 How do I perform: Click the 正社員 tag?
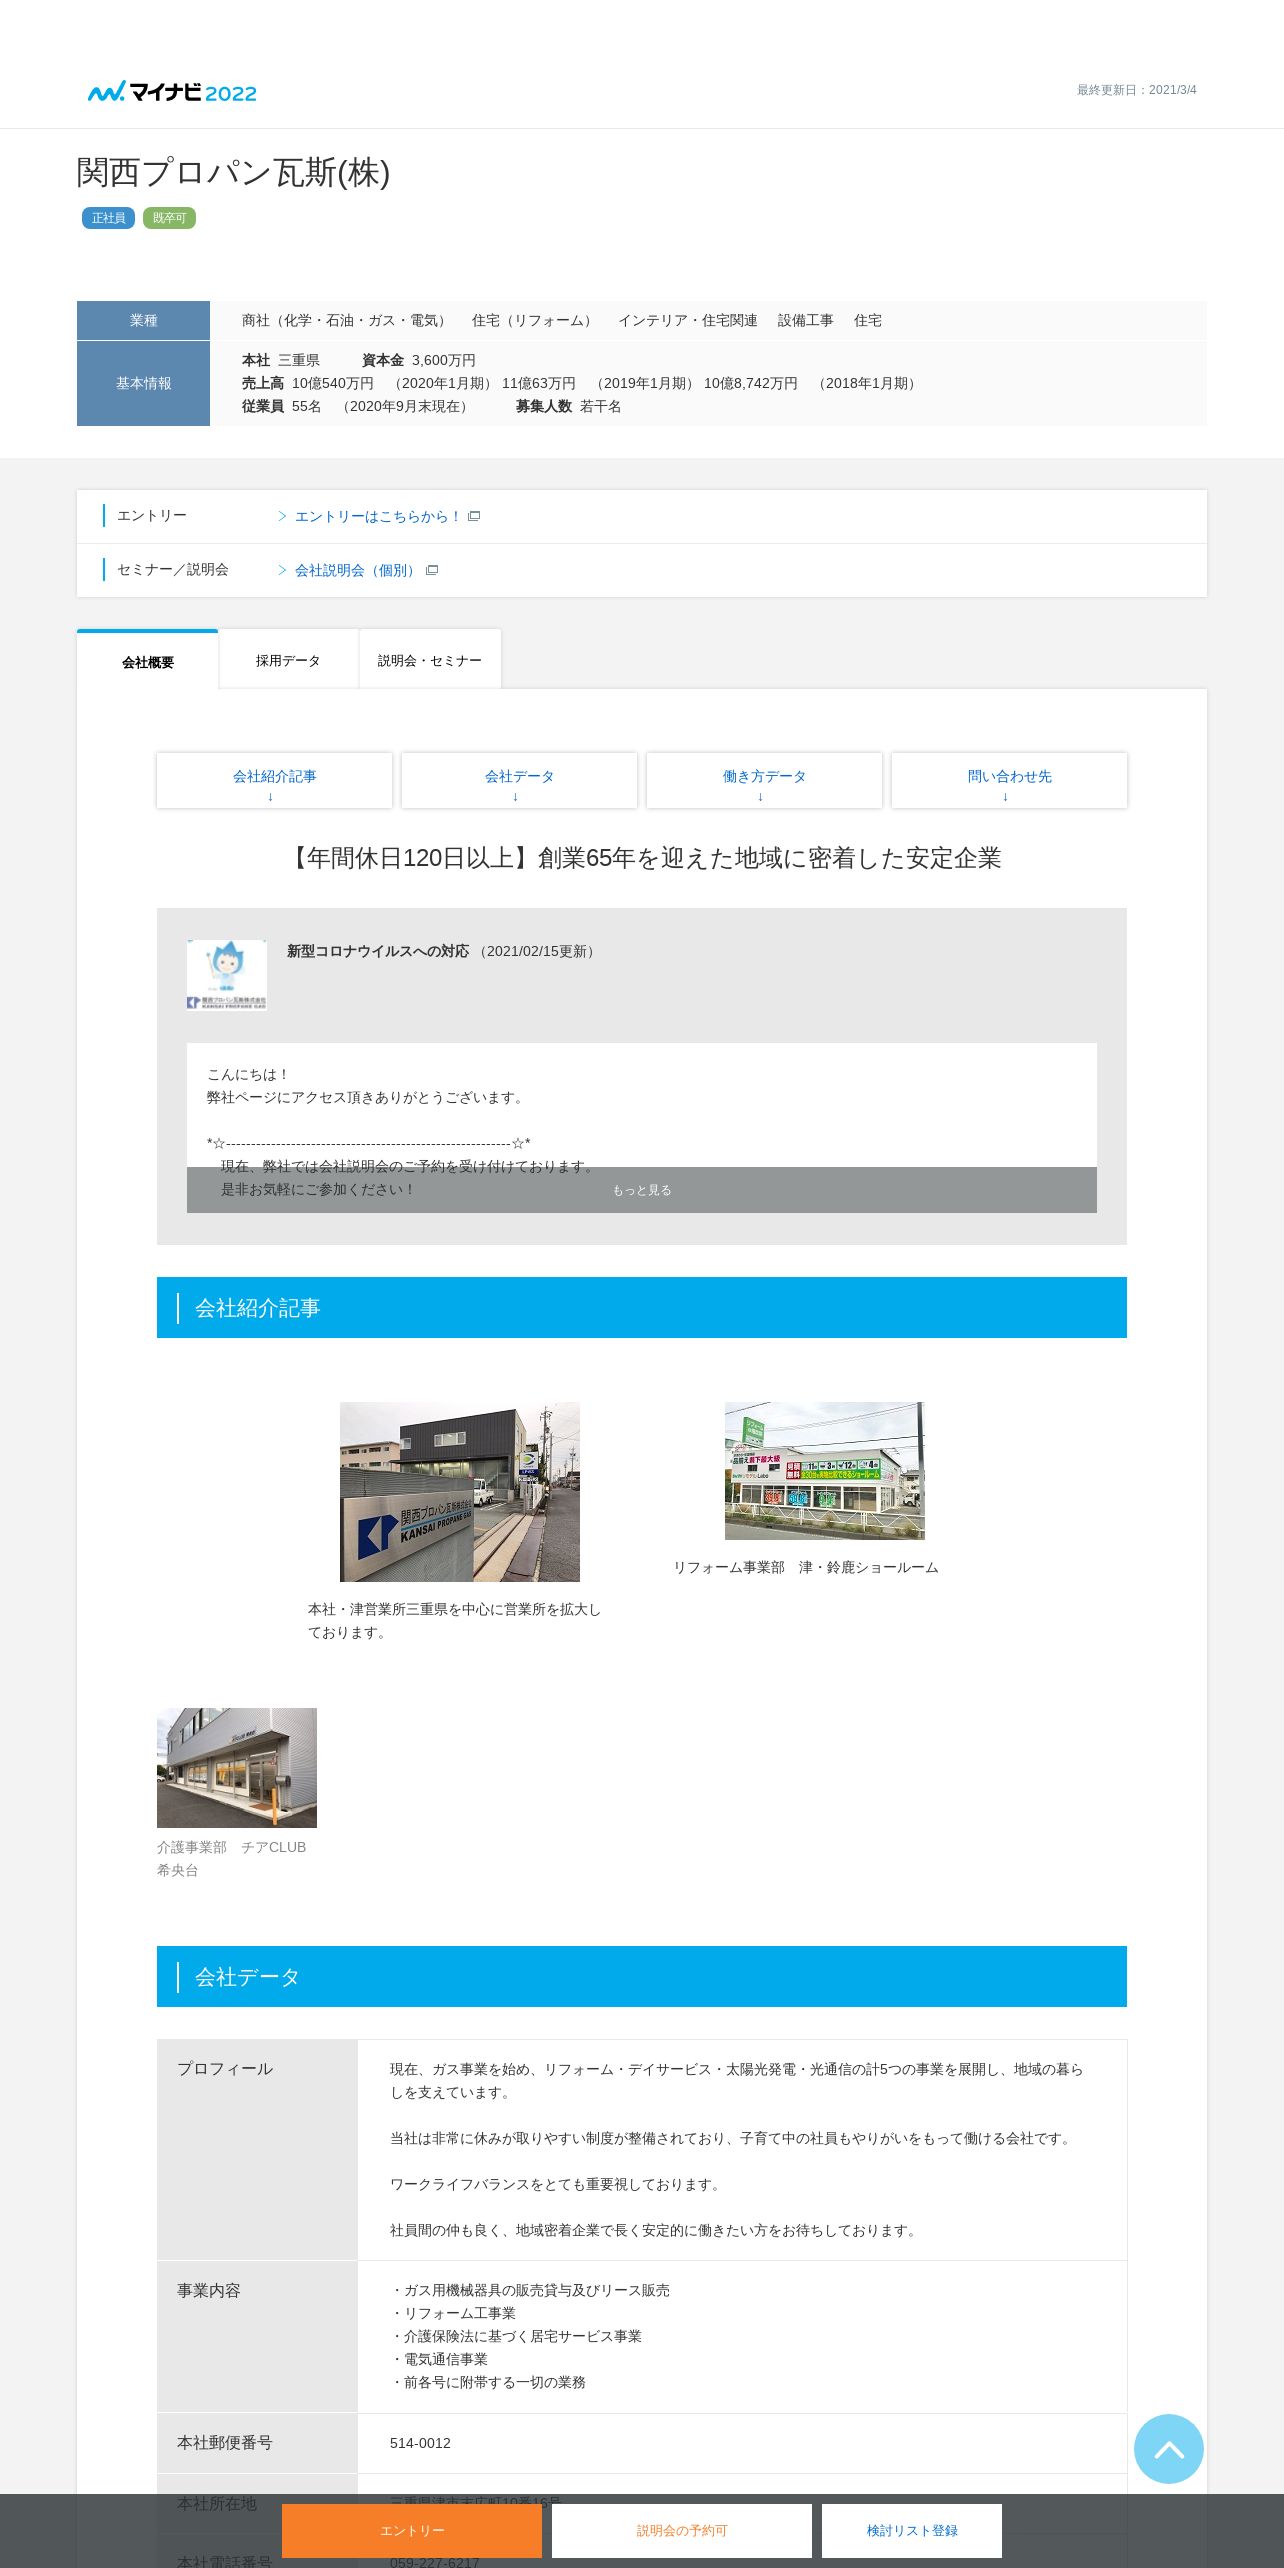click(108, 218)
